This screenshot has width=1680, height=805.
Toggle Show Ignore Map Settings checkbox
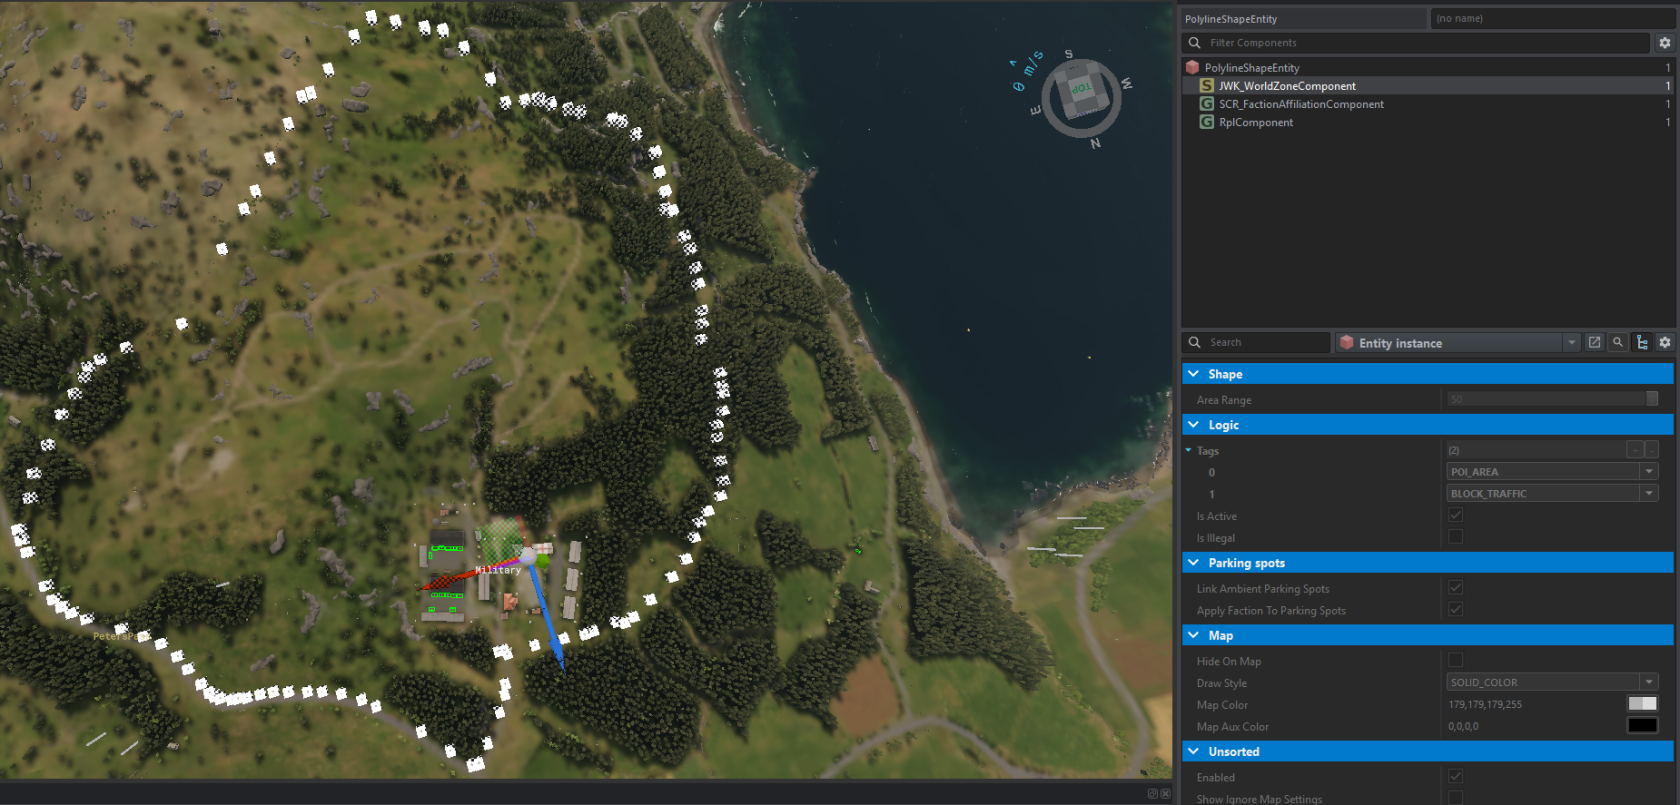pyautogui.click(x=1456, y=798)
